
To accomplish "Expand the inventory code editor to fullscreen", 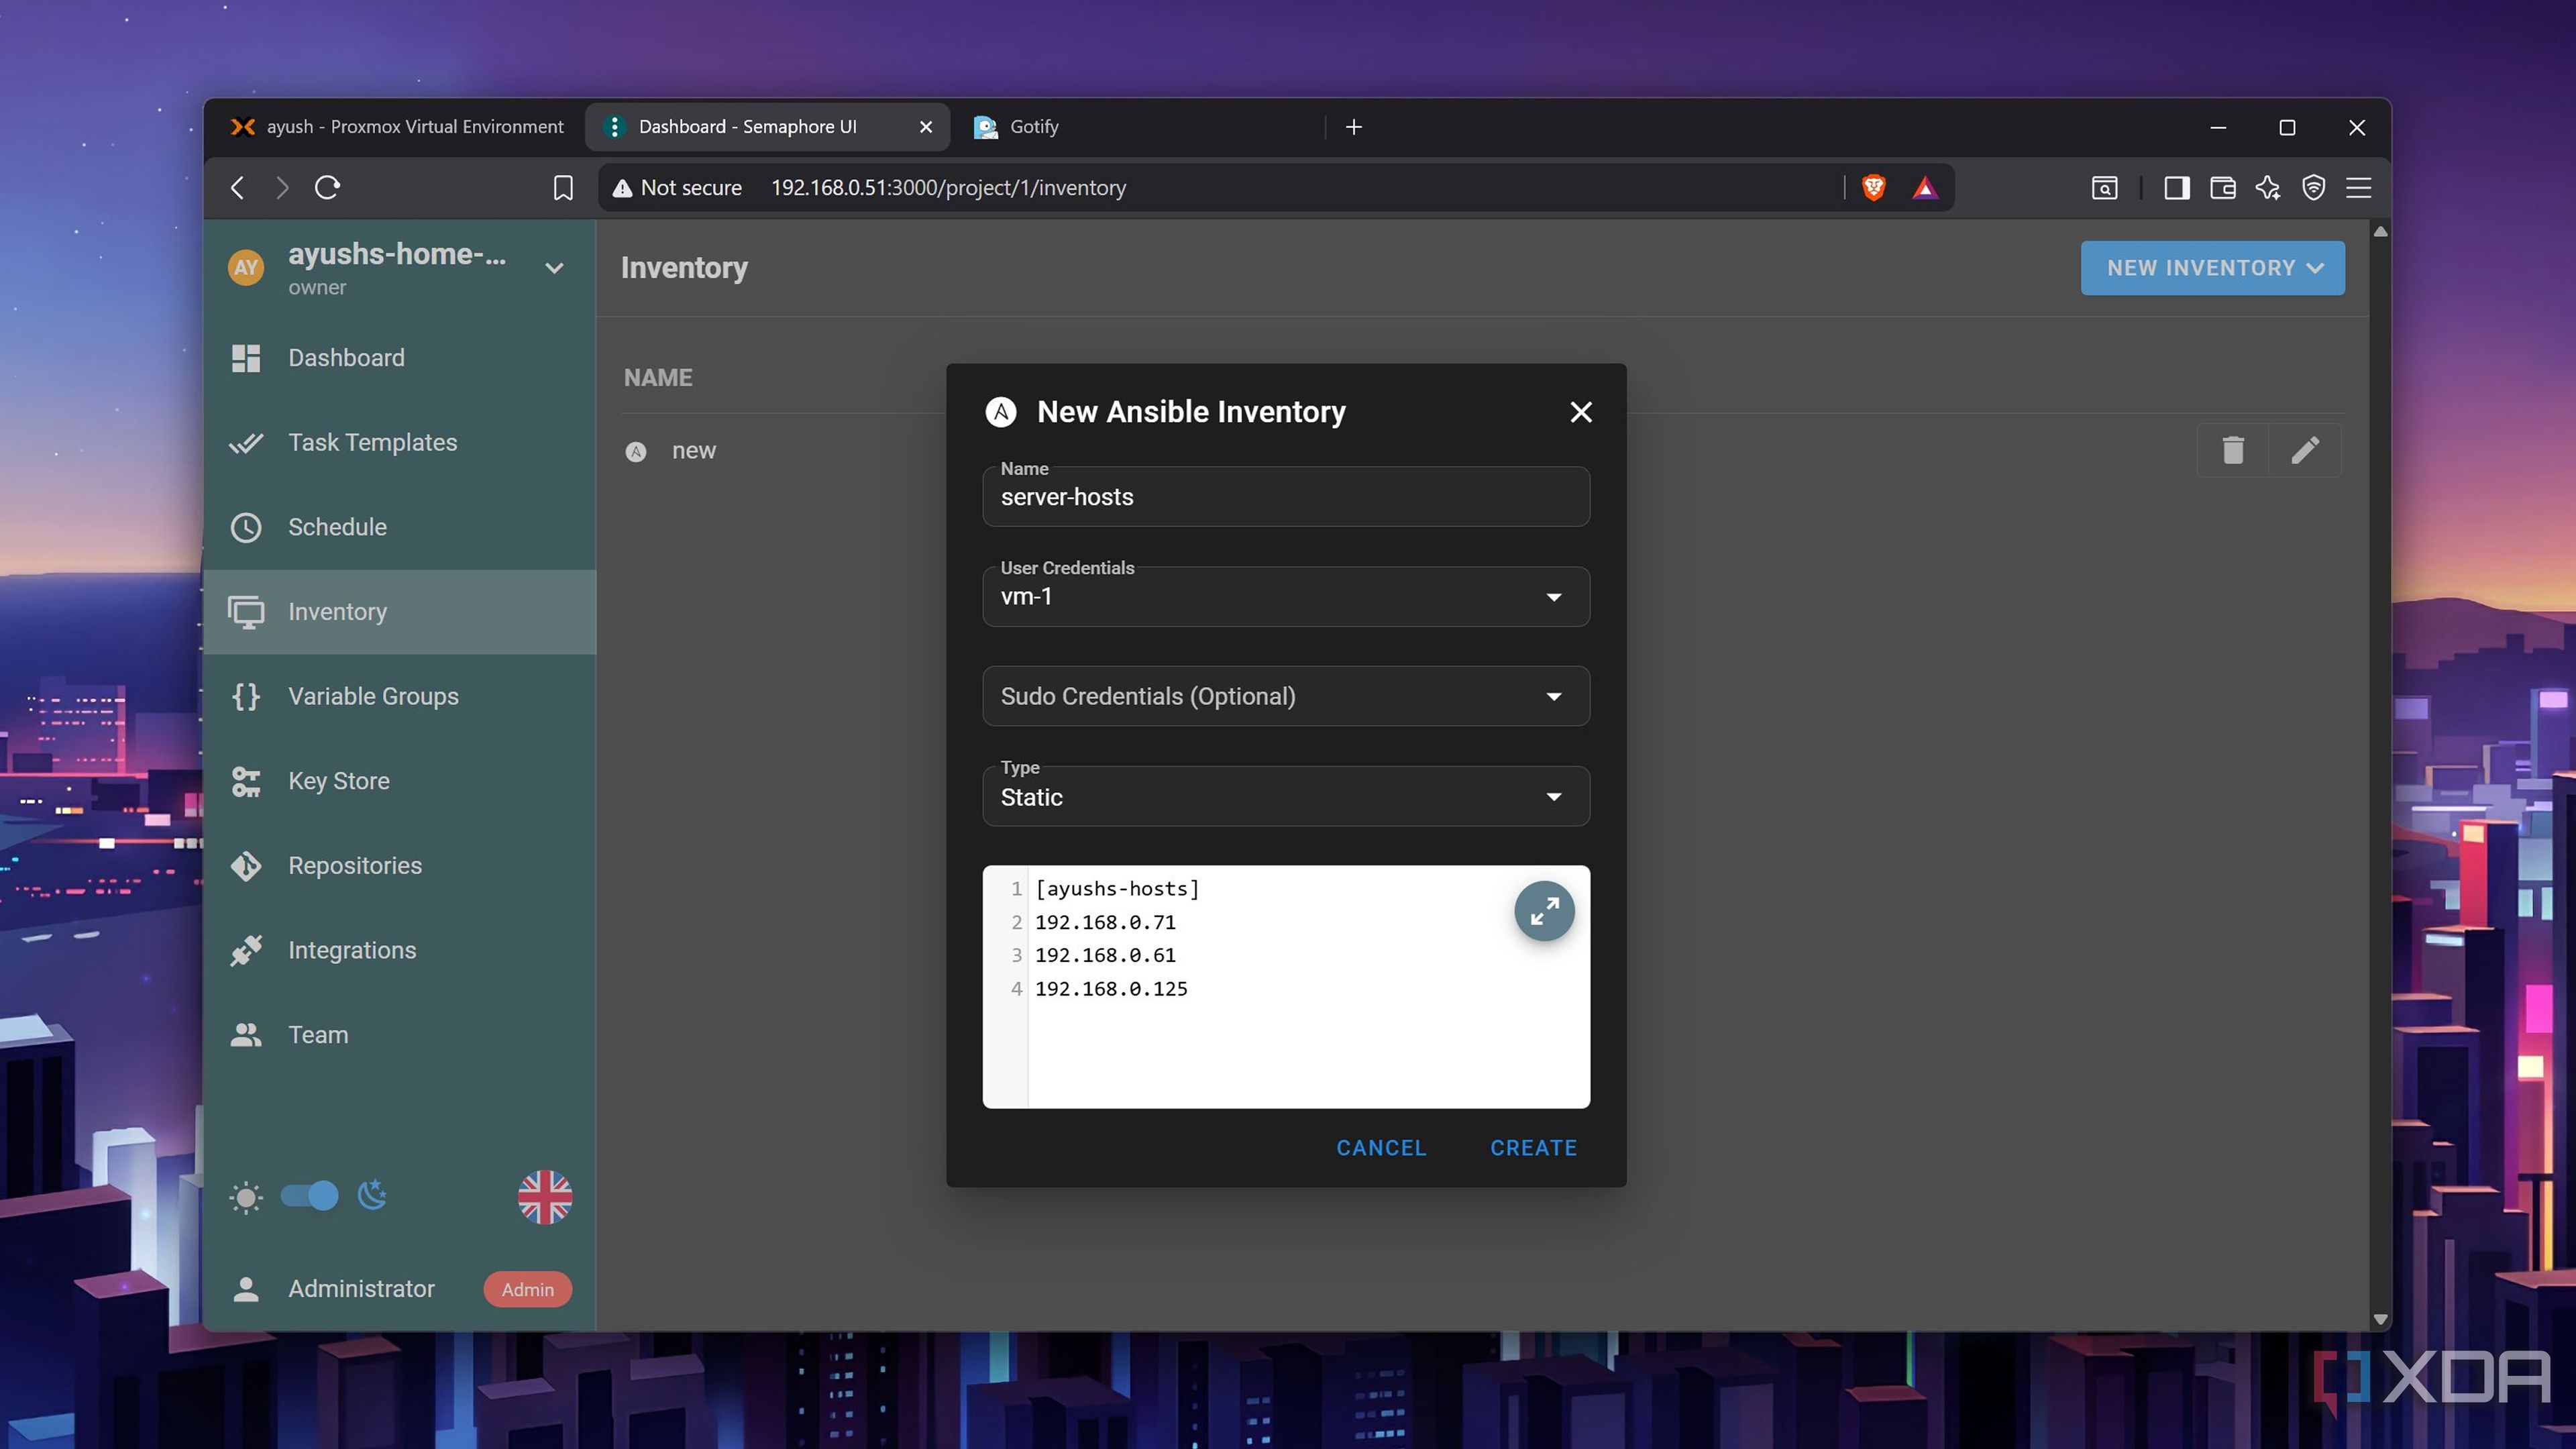I will pos(1544,911).
